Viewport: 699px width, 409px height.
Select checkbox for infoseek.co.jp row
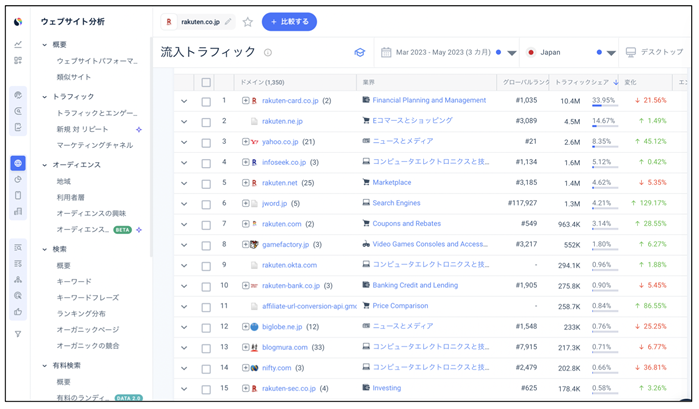[206, 163]
